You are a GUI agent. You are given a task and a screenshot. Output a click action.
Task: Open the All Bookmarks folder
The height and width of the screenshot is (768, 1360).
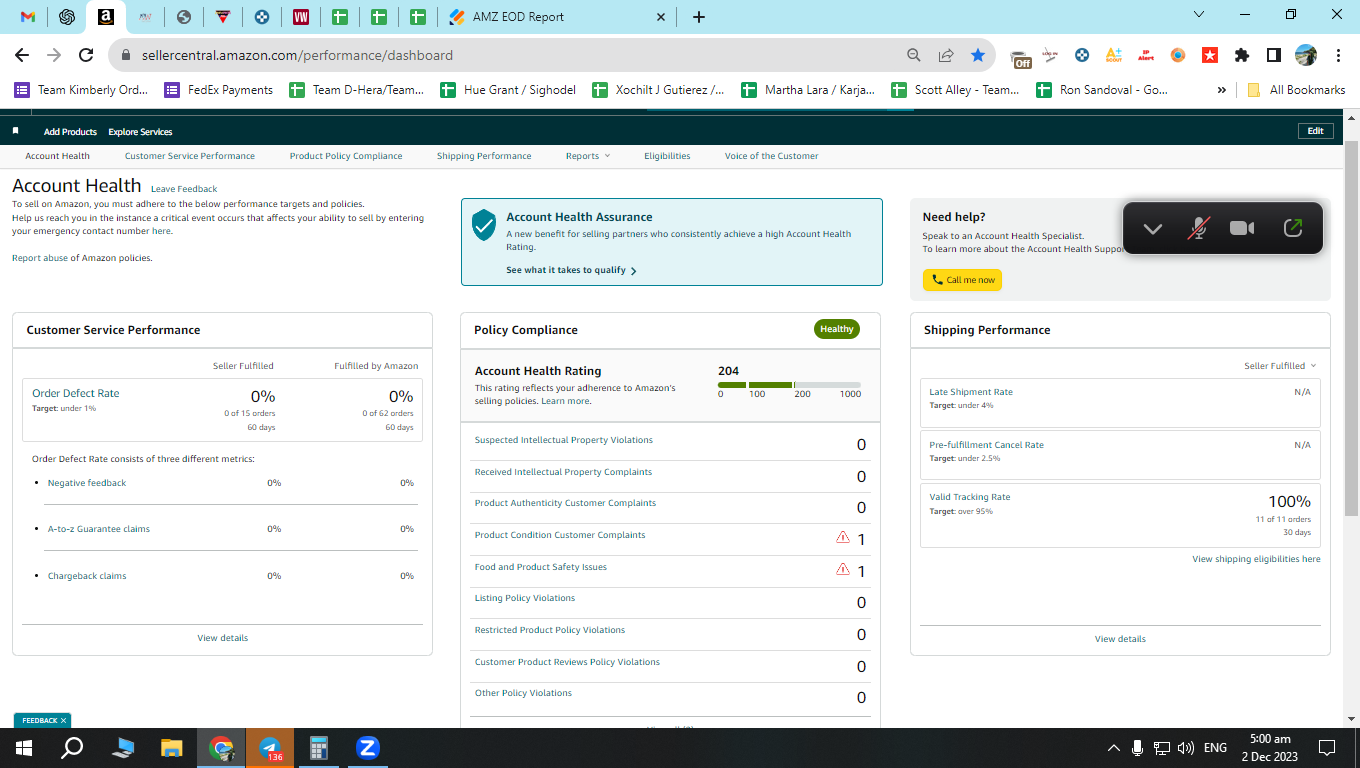1296,90
